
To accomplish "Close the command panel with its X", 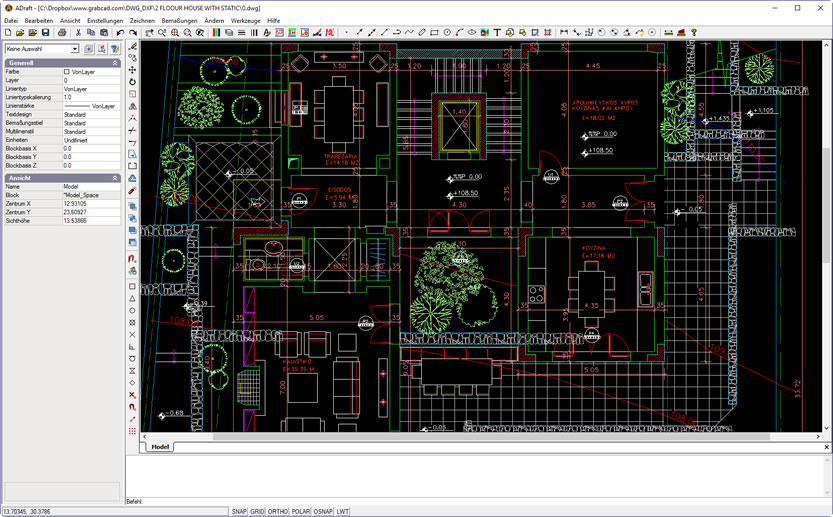I will [826, 447].
